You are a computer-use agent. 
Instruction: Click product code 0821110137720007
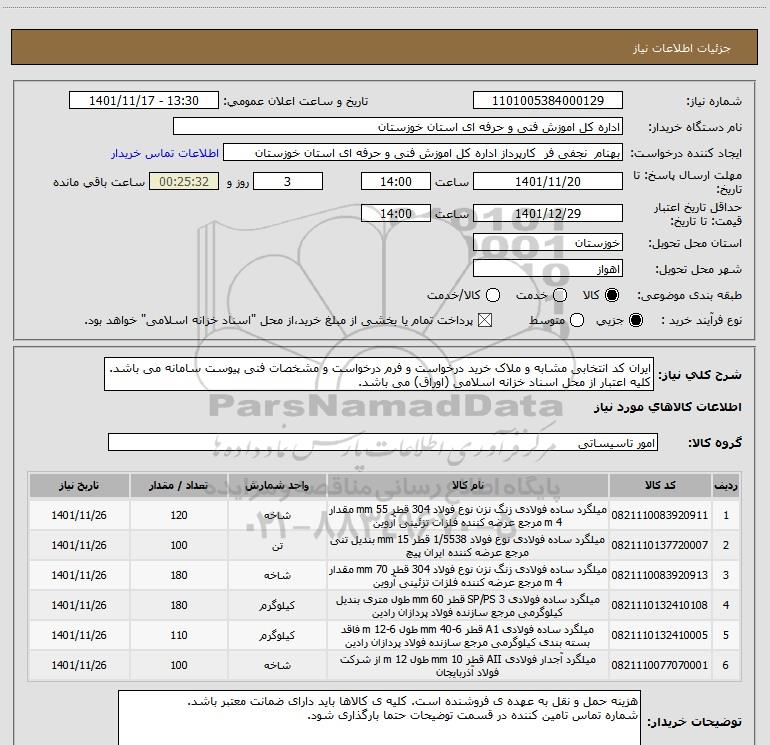[x=660, y=545]
